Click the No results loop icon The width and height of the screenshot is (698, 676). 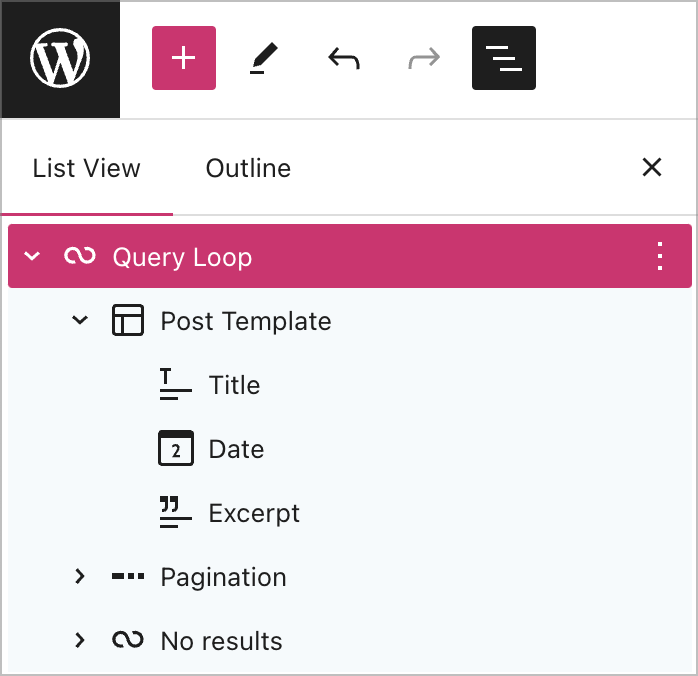click(x=128, y=641)
